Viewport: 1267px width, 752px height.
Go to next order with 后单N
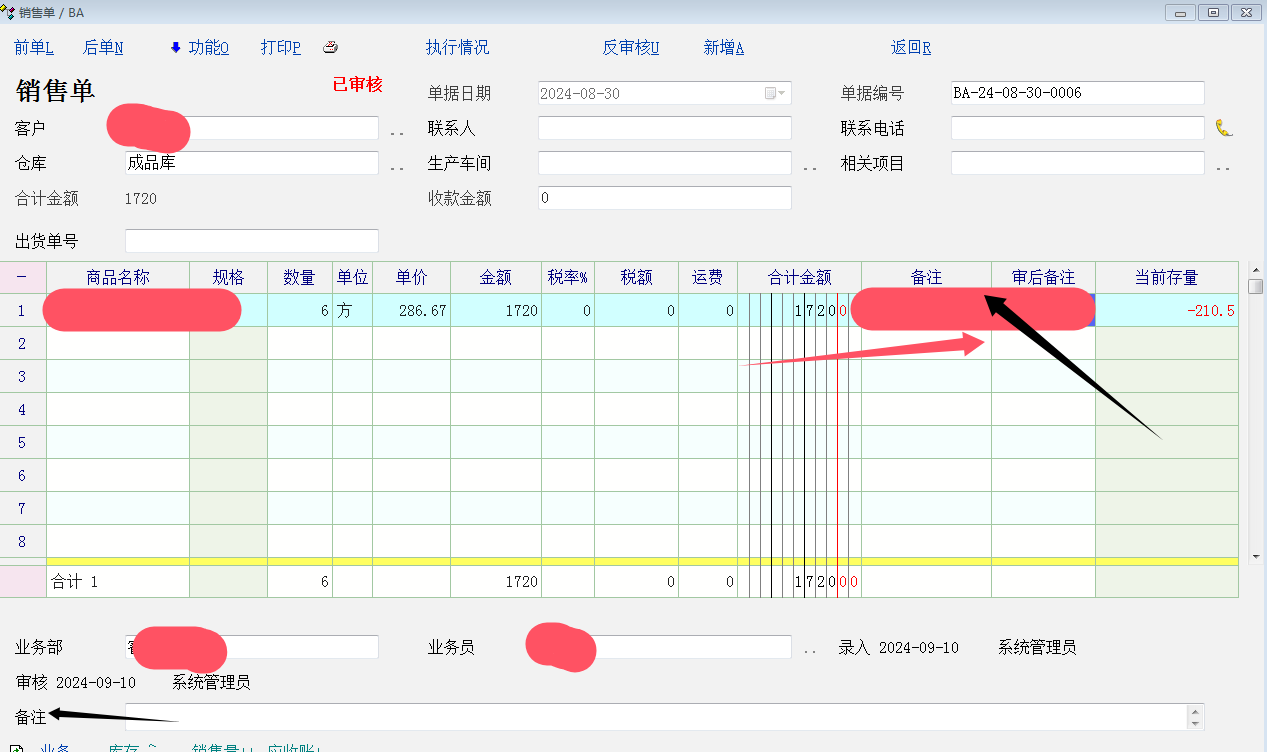coord(103,48)
